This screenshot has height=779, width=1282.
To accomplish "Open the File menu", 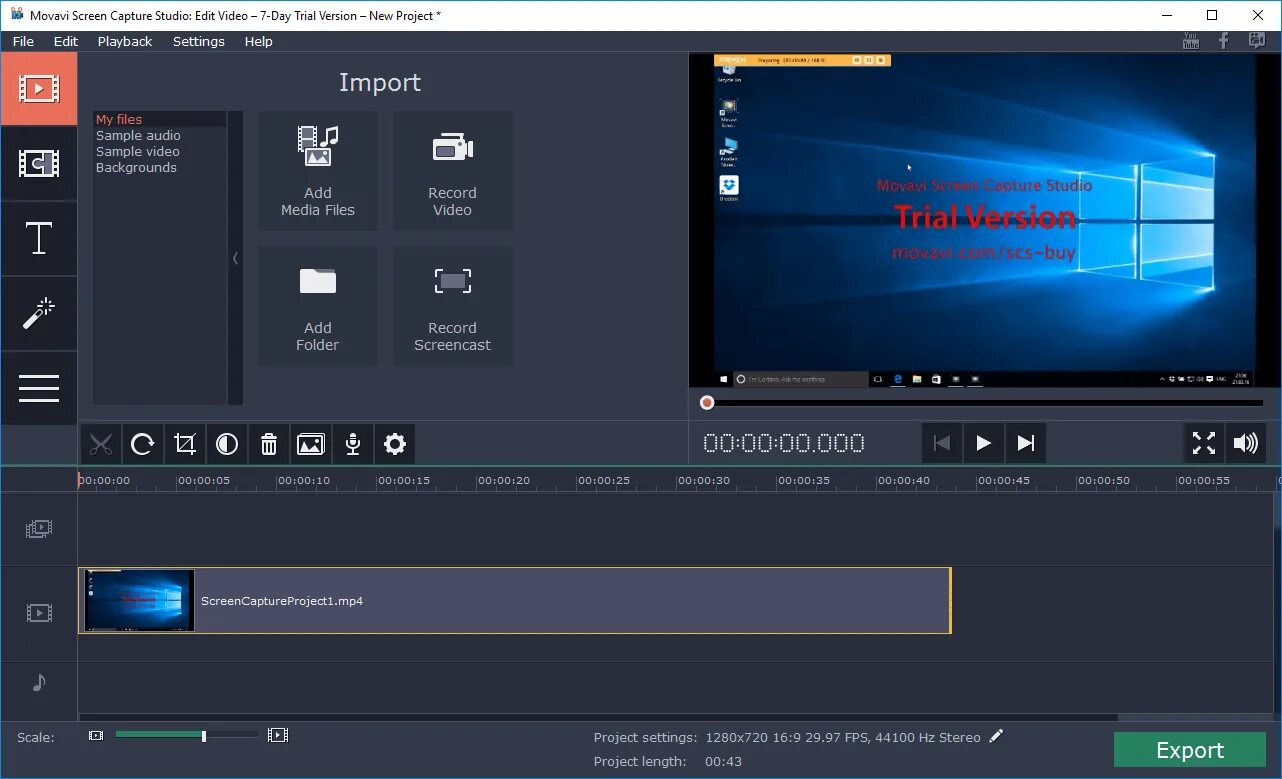I will point(23,41).
